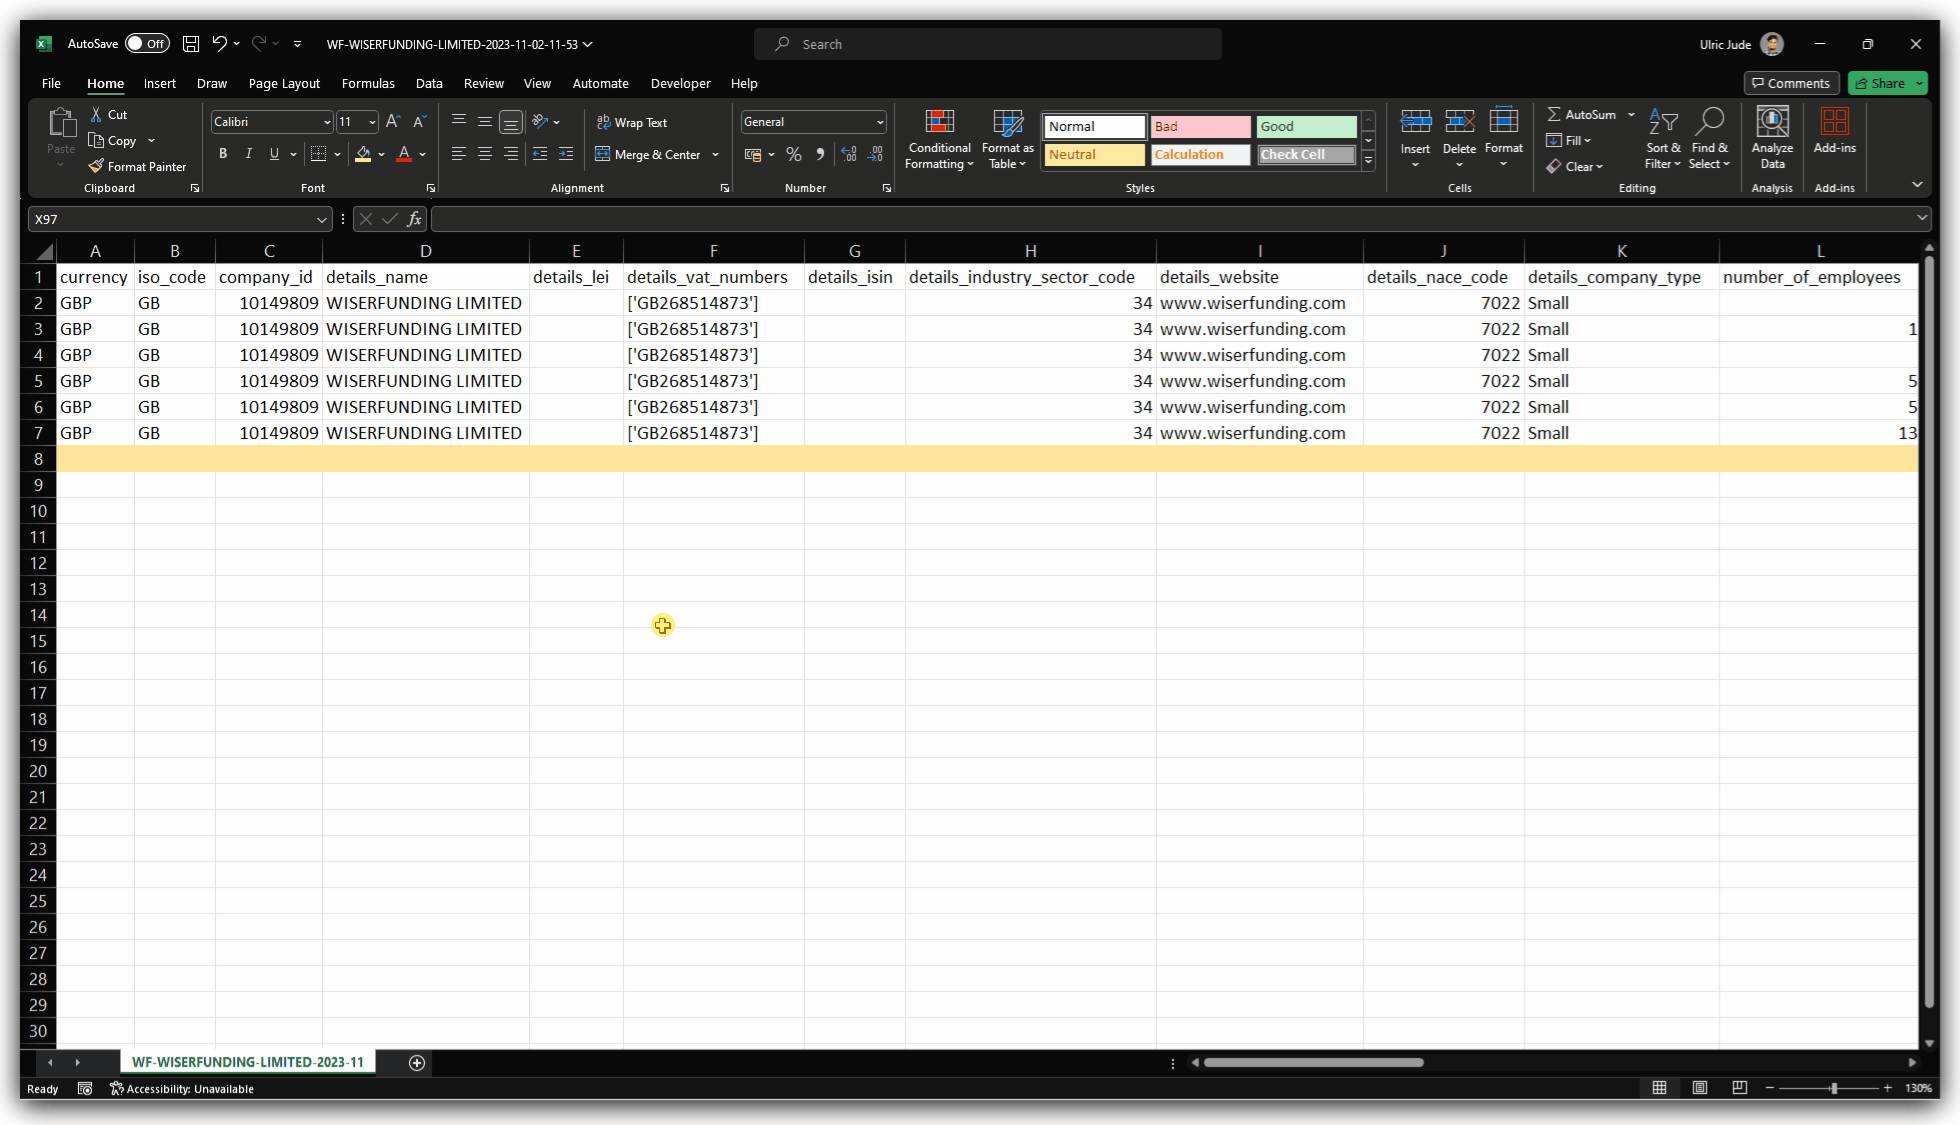Image resolution: width=1960 pixels, height=1125 pixels.
Task: Open the Number Format General dropdown
Action: (880, 122)
